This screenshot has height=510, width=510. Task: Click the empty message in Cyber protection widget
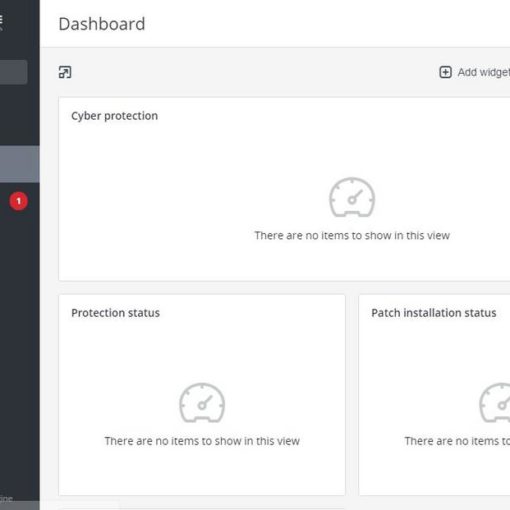point(352,235)
